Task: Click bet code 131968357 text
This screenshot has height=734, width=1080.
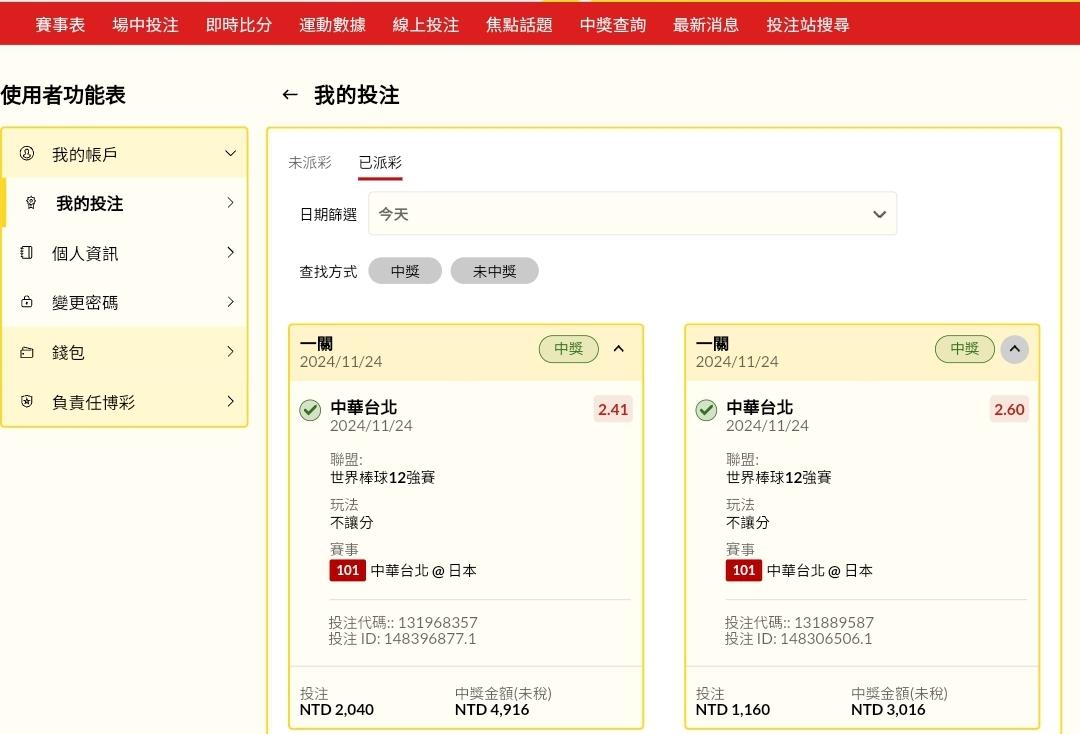Action: (x=438, y=622)
